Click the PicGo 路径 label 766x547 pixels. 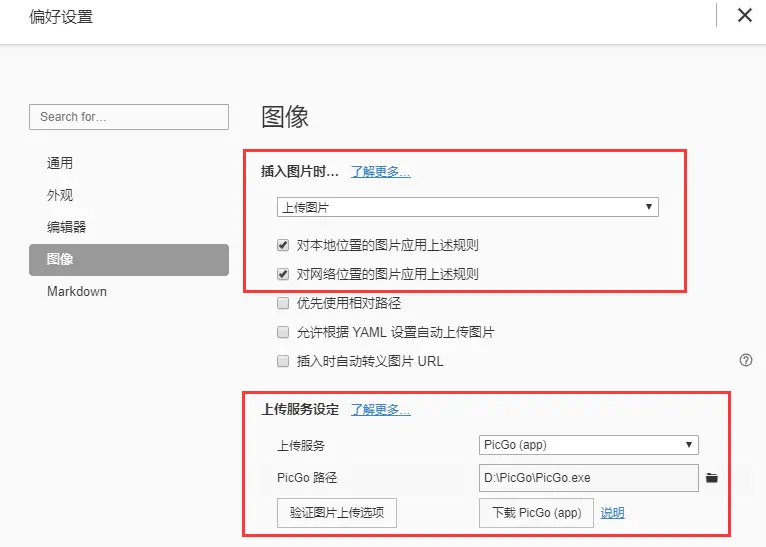click(x=307, y=478)
